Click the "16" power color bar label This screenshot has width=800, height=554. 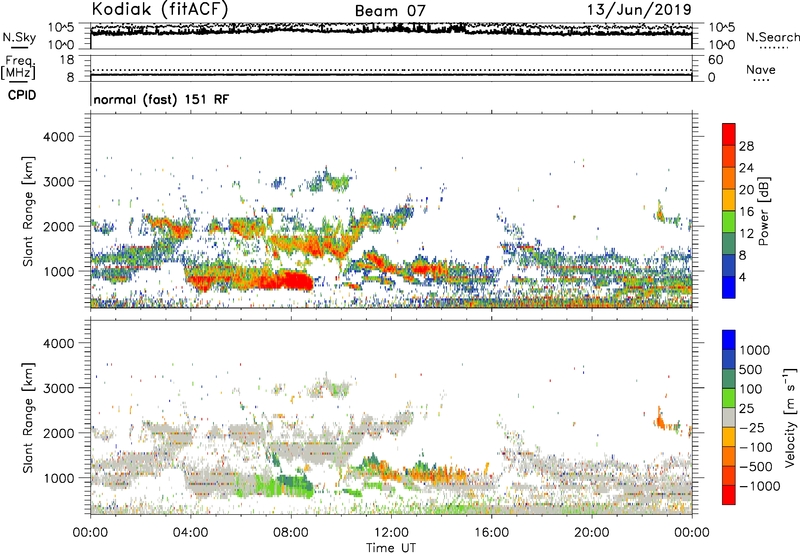[x=746, y=212]
